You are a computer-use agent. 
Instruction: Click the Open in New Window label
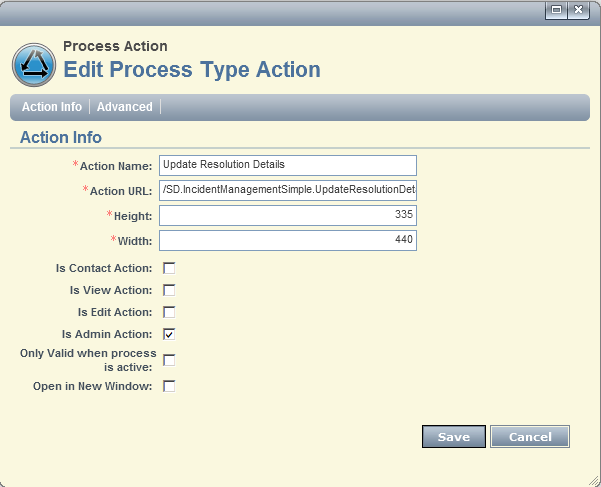(92, 386)
